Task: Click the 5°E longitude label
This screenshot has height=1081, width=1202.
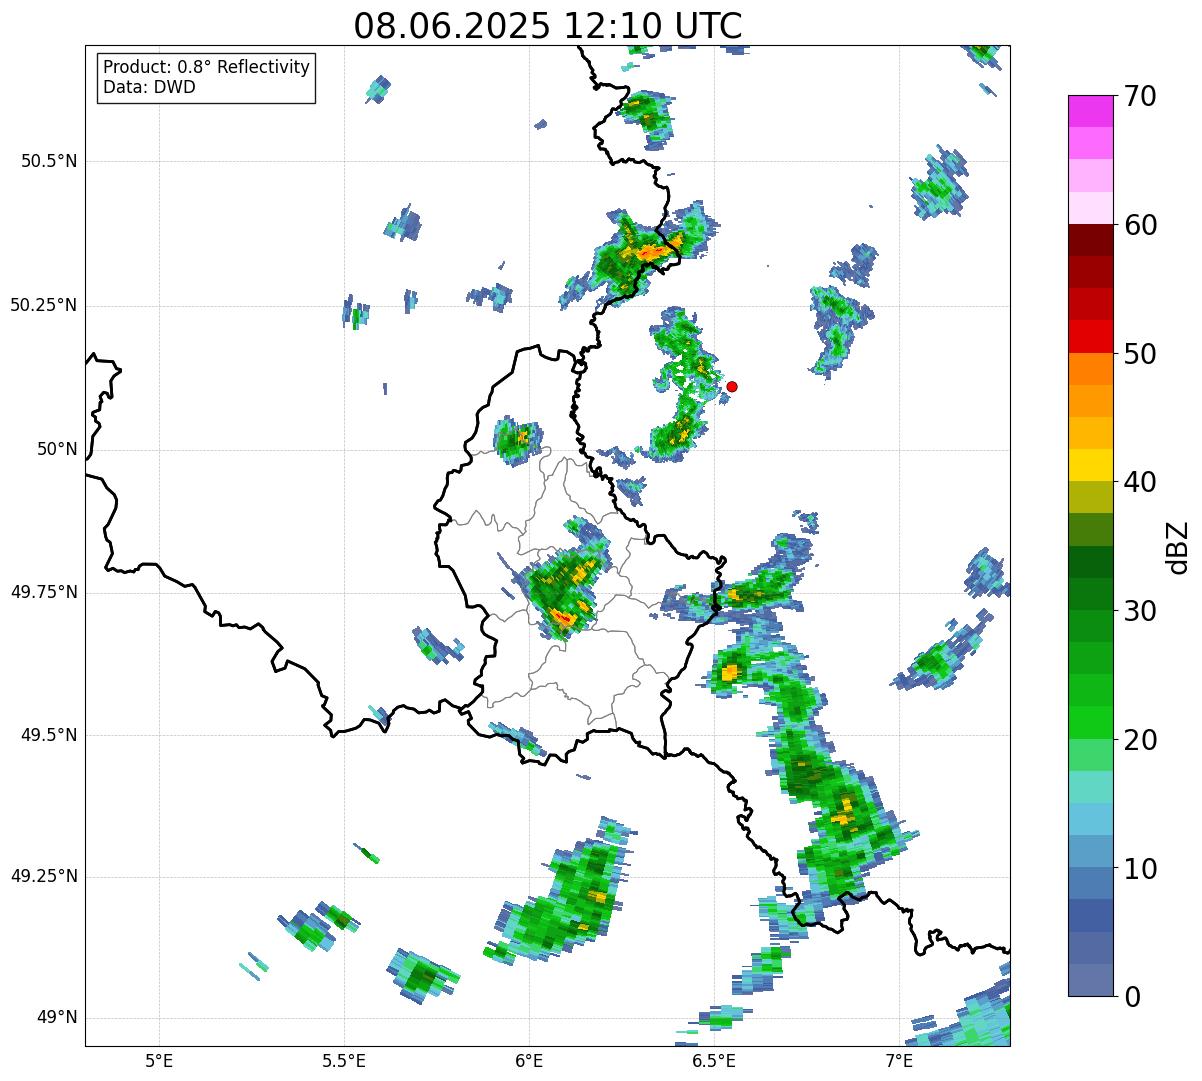Action: tap(159, 1060)
